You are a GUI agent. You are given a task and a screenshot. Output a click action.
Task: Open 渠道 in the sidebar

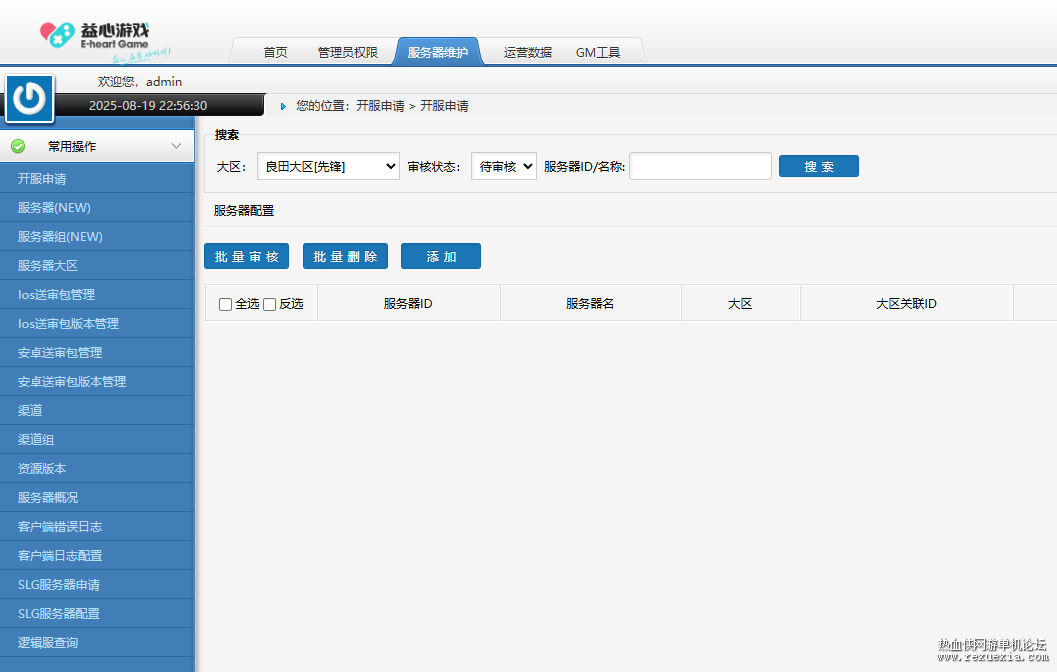click(97, 410)
